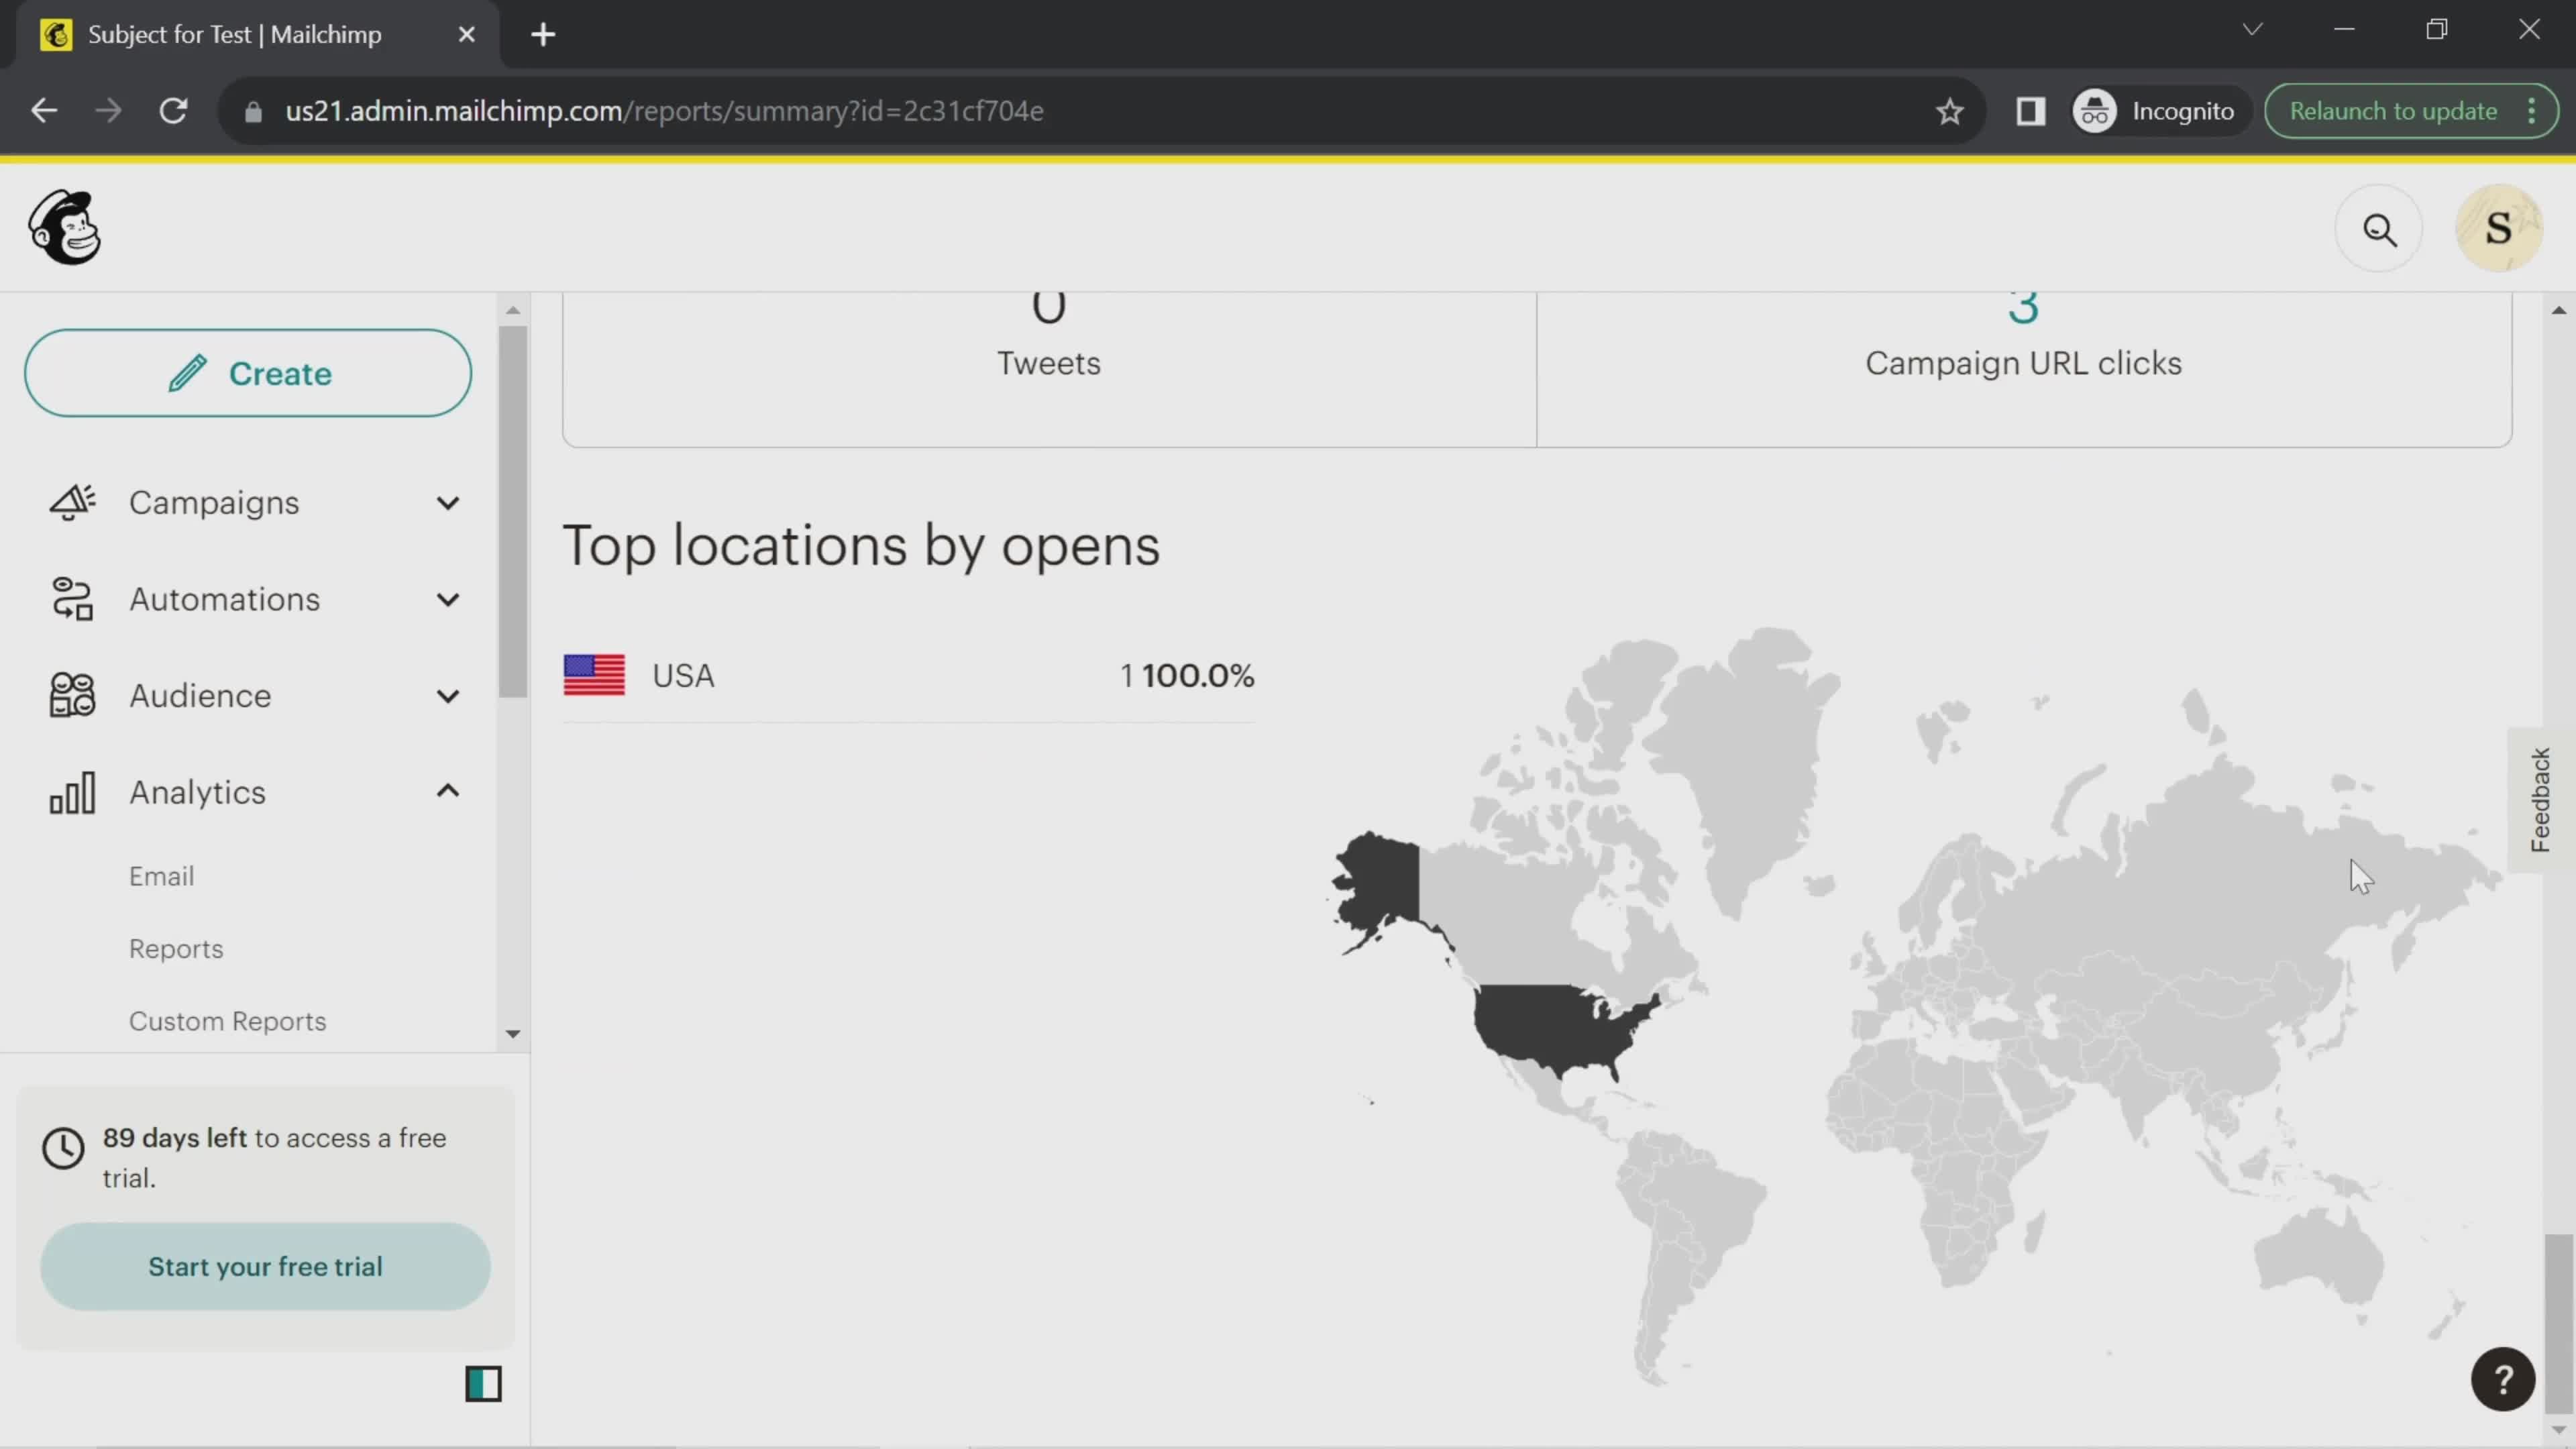Click the Feedback tab on right
Image resolution: width=2576 pixels, height=1449 pixels.
point(2544,802)
